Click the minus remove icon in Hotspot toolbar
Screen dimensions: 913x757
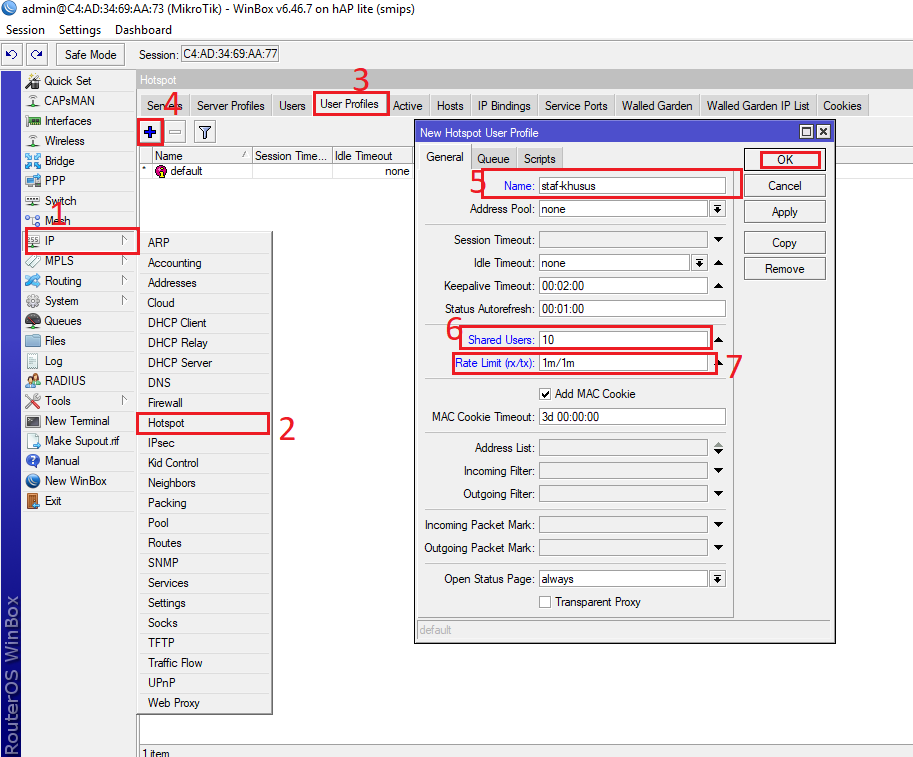[175, 132]
